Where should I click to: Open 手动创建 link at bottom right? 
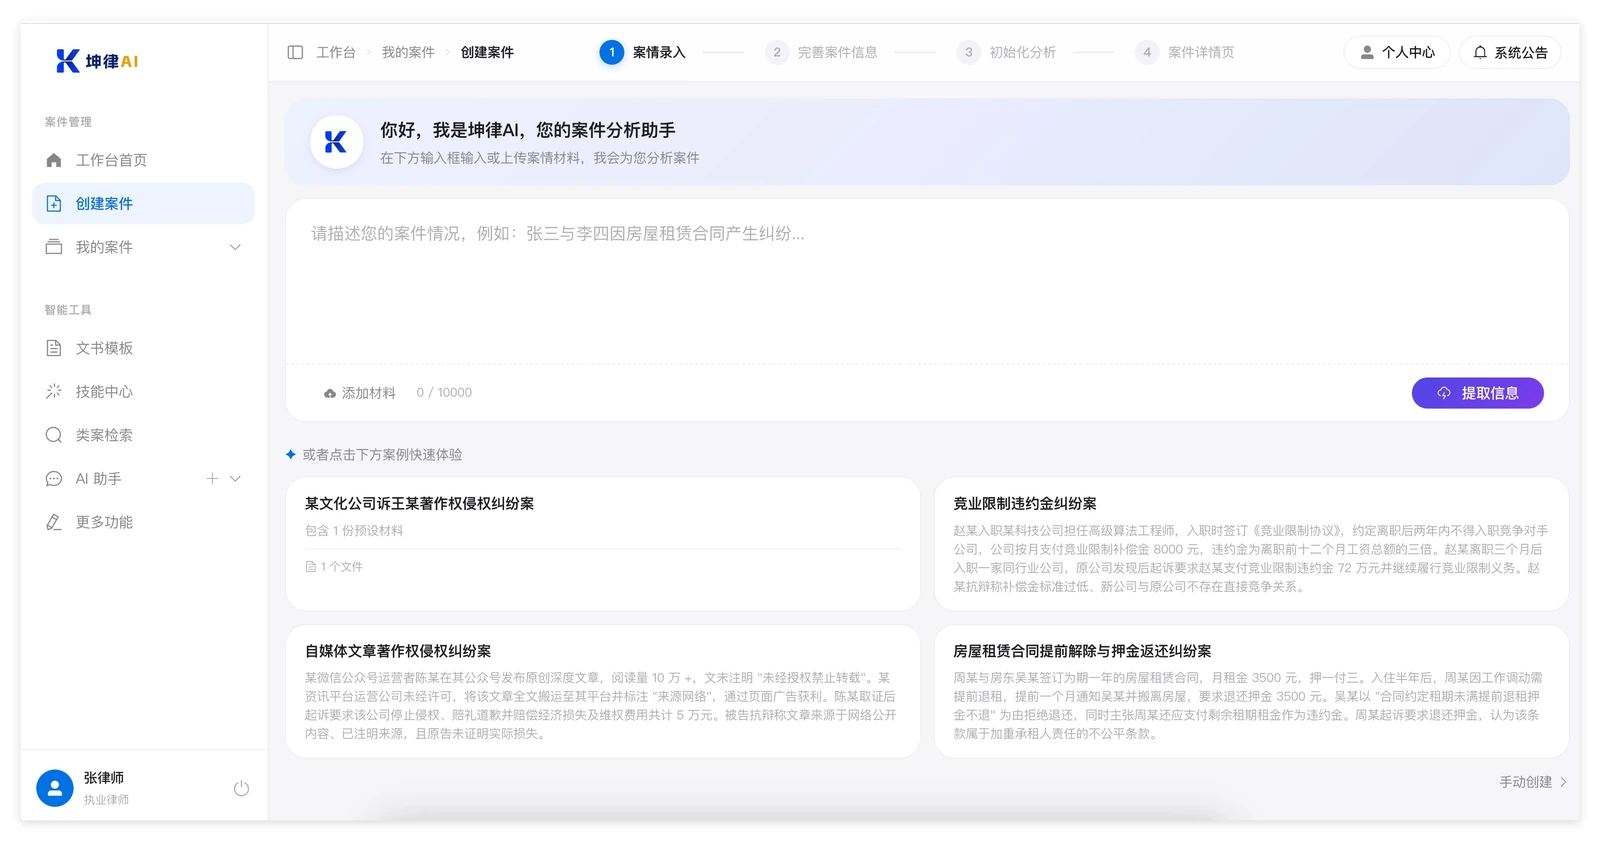click(x=1533, y=782)
